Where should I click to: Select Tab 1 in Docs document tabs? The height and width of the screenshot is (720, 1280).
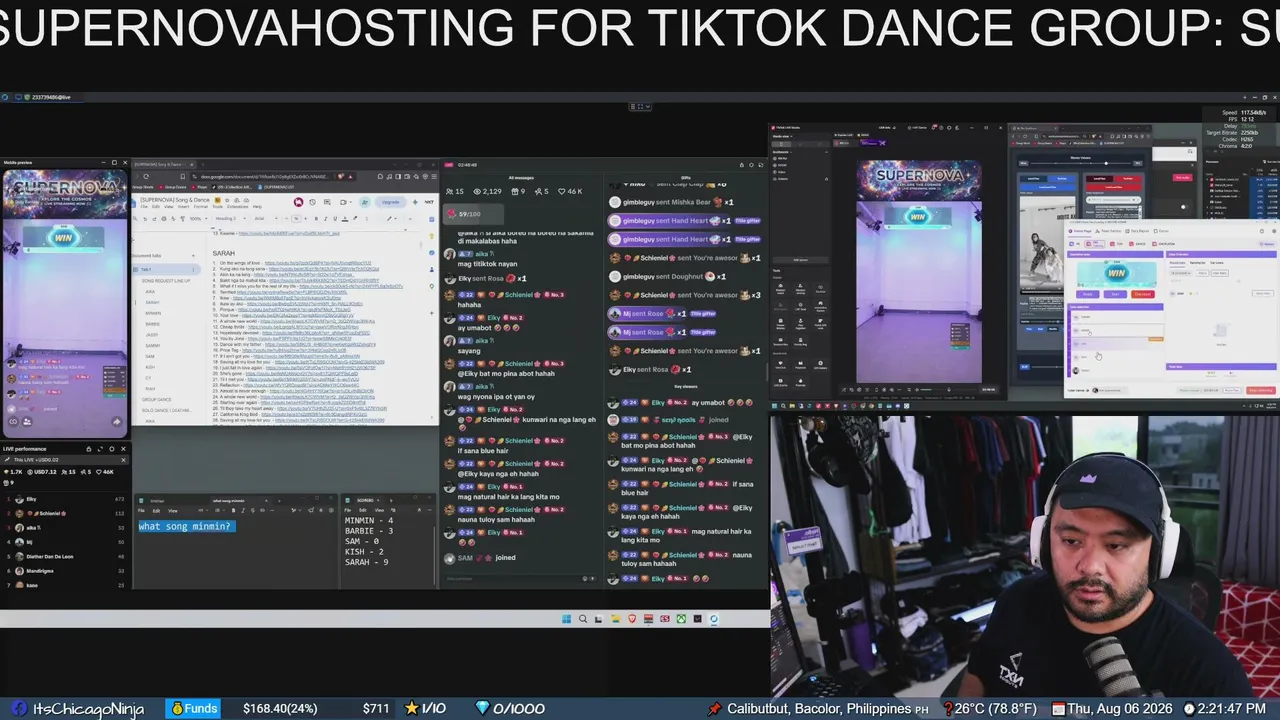pyautogui.click(x=166, y=270)
